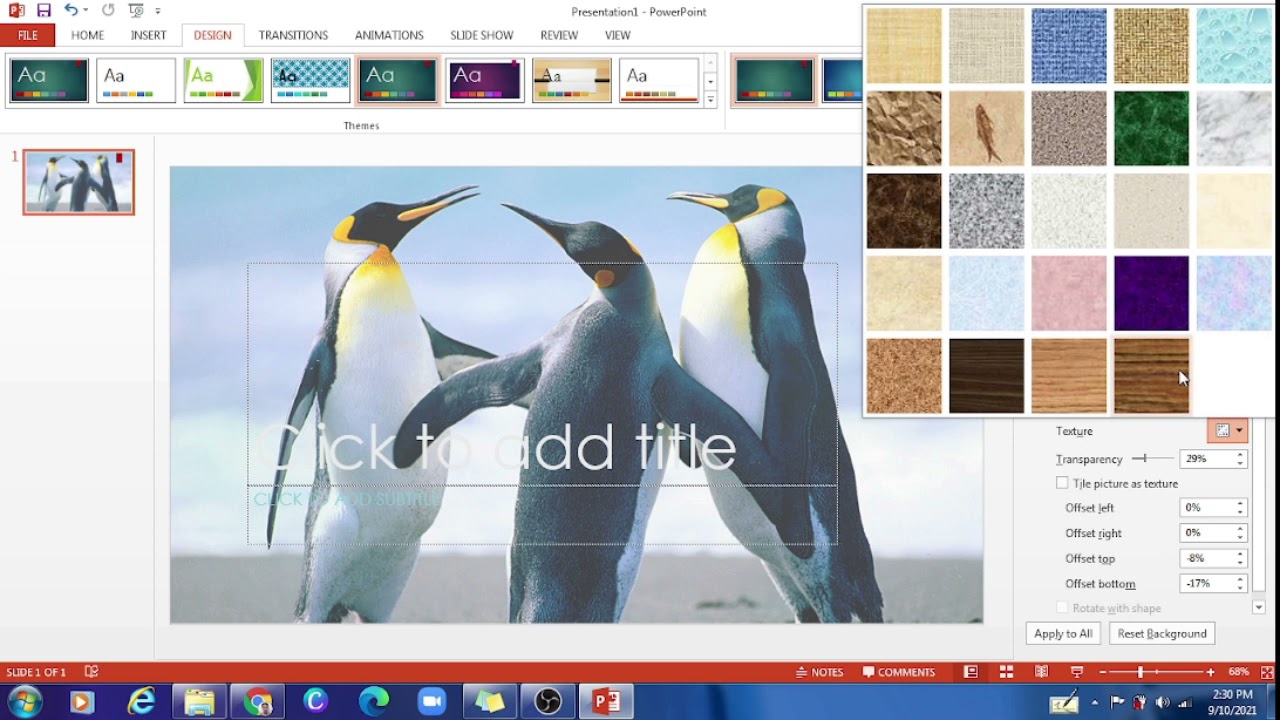Open the TRANSITIONS tab
Viewport: 1280px width, 720px height.
[293, 35]
